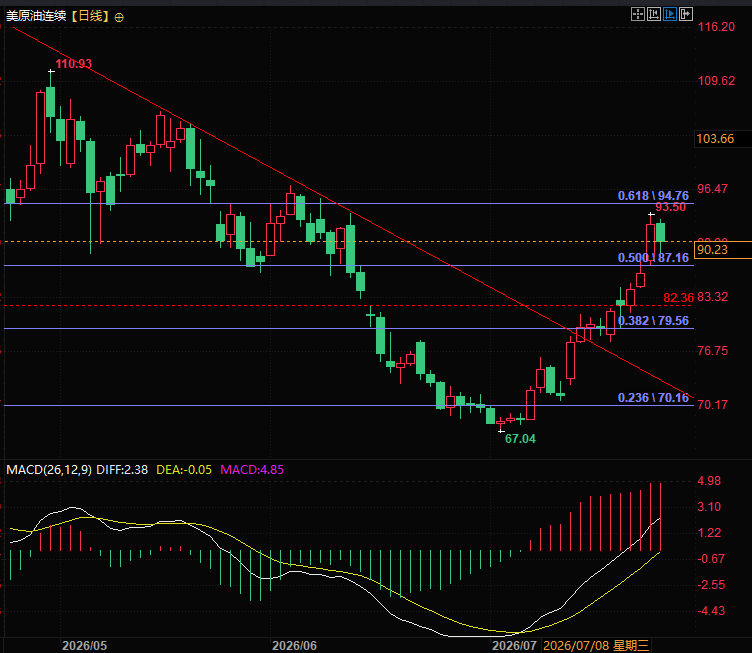Click the DIFF:2.38 indicator value
The height and width of the screenshot is (653, 752).
(x=122, y=470)
